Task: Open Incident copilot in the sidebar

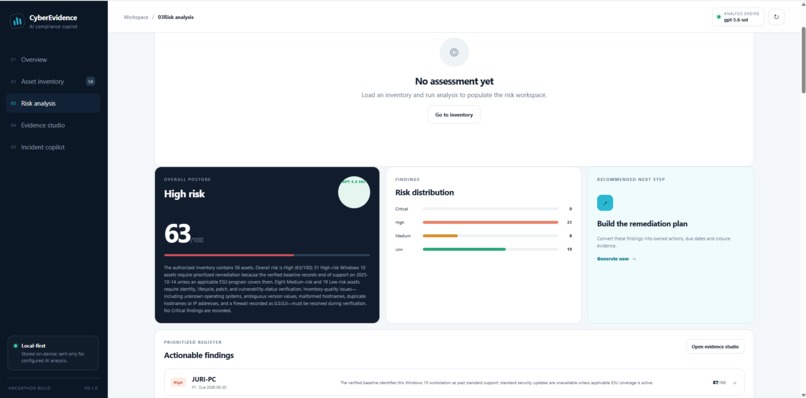Action: coord(53,147)
